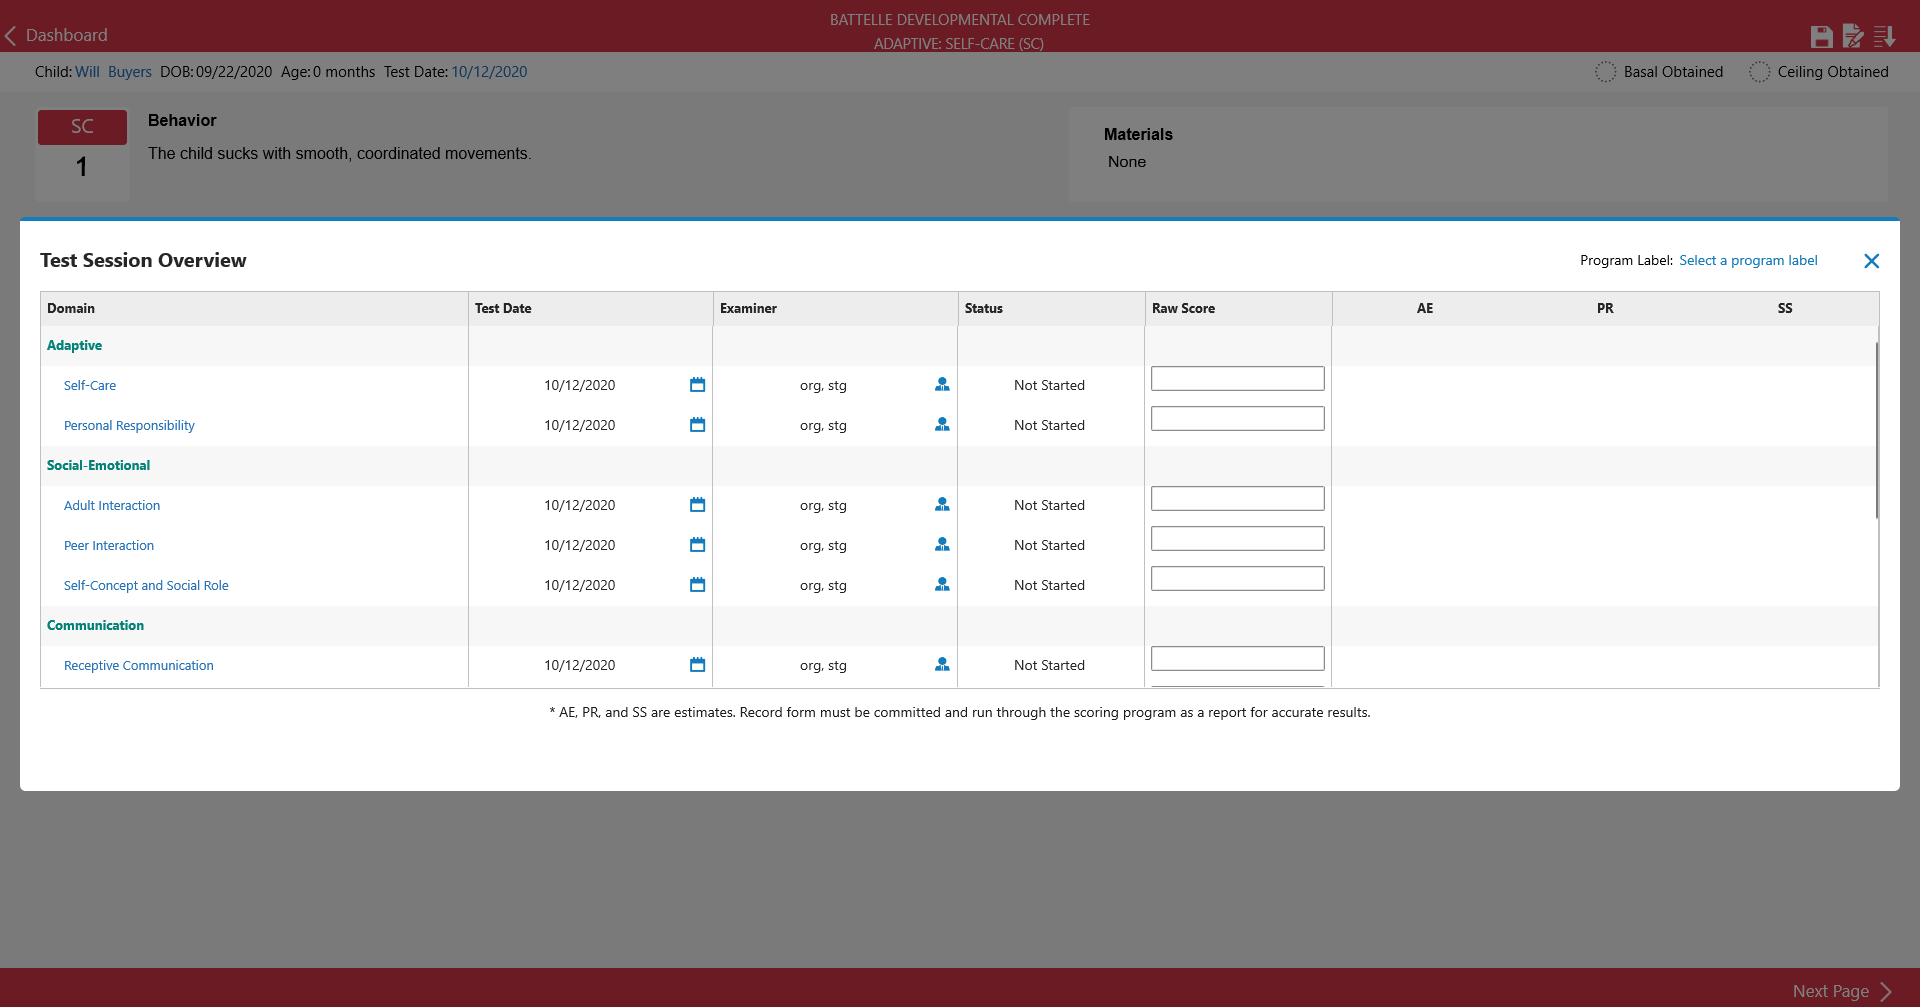Click the Communication domain heading

coord(95,626)
